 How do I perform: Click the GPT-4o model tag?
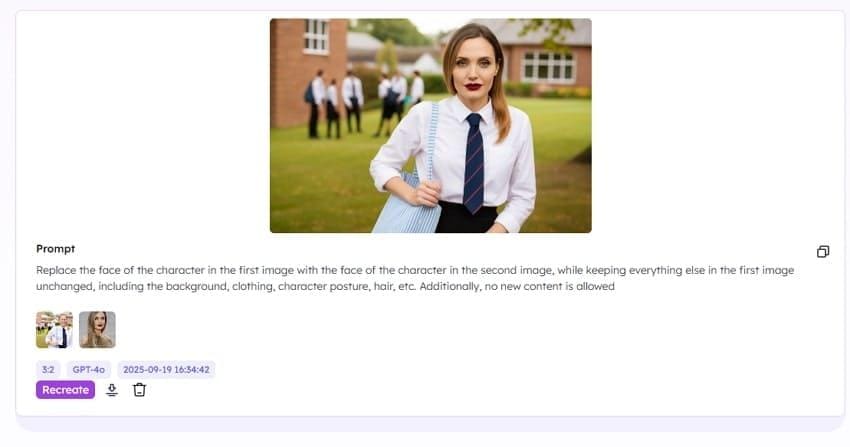[88, 370]
